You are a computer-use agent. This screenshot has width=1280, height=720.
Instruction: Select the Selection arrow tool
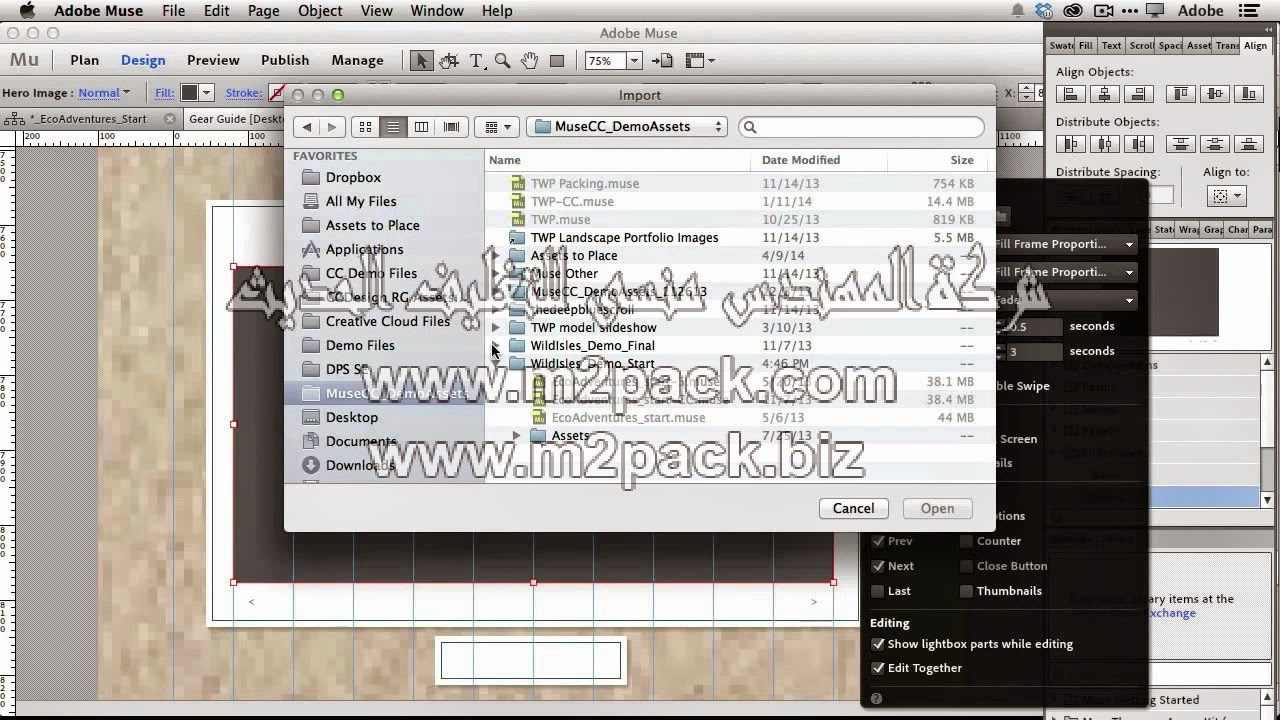click(x=421, y=60)
